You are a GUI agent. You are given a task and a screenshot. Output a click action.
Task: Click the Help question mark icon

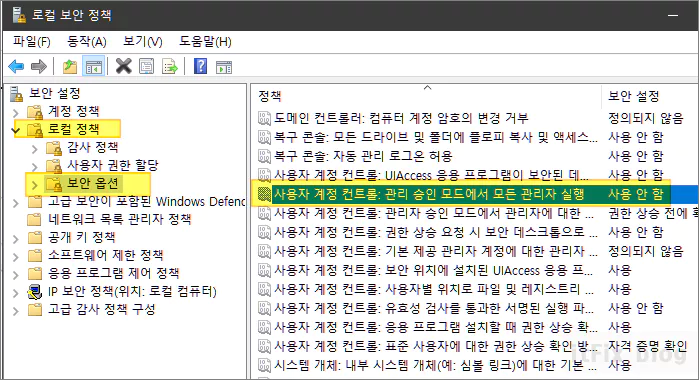coord(201,66)
